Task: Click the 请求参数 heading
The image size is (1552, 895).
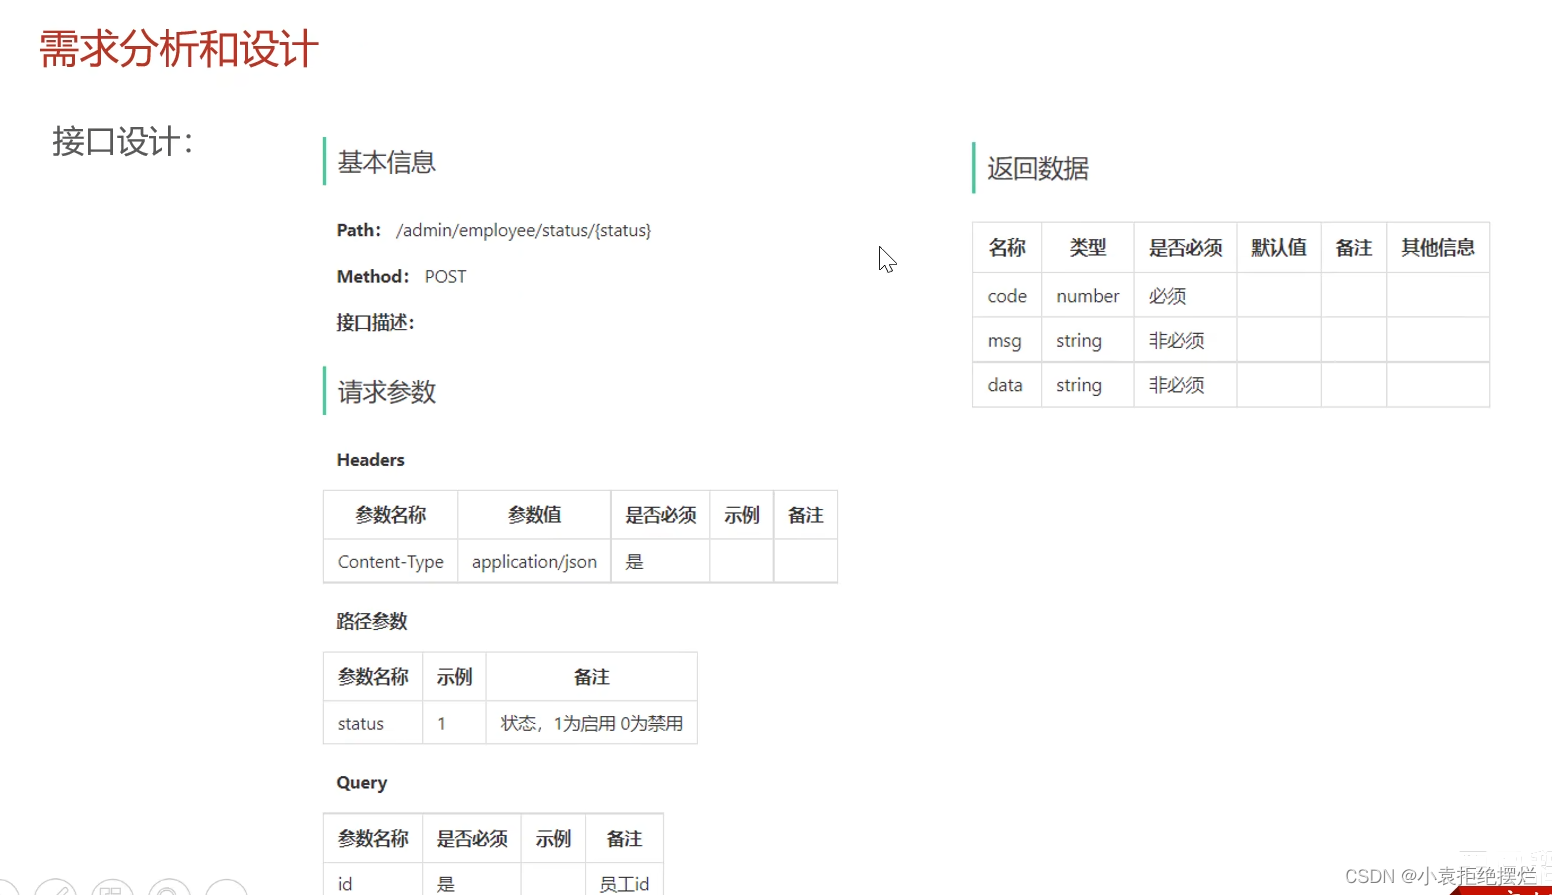Action: pos(386,392)
